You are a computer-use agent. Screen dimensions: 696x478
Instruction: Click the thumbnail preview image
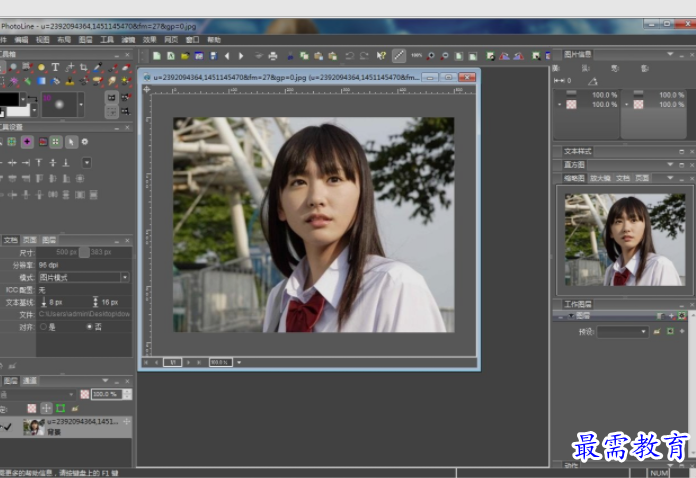point(625,240)
